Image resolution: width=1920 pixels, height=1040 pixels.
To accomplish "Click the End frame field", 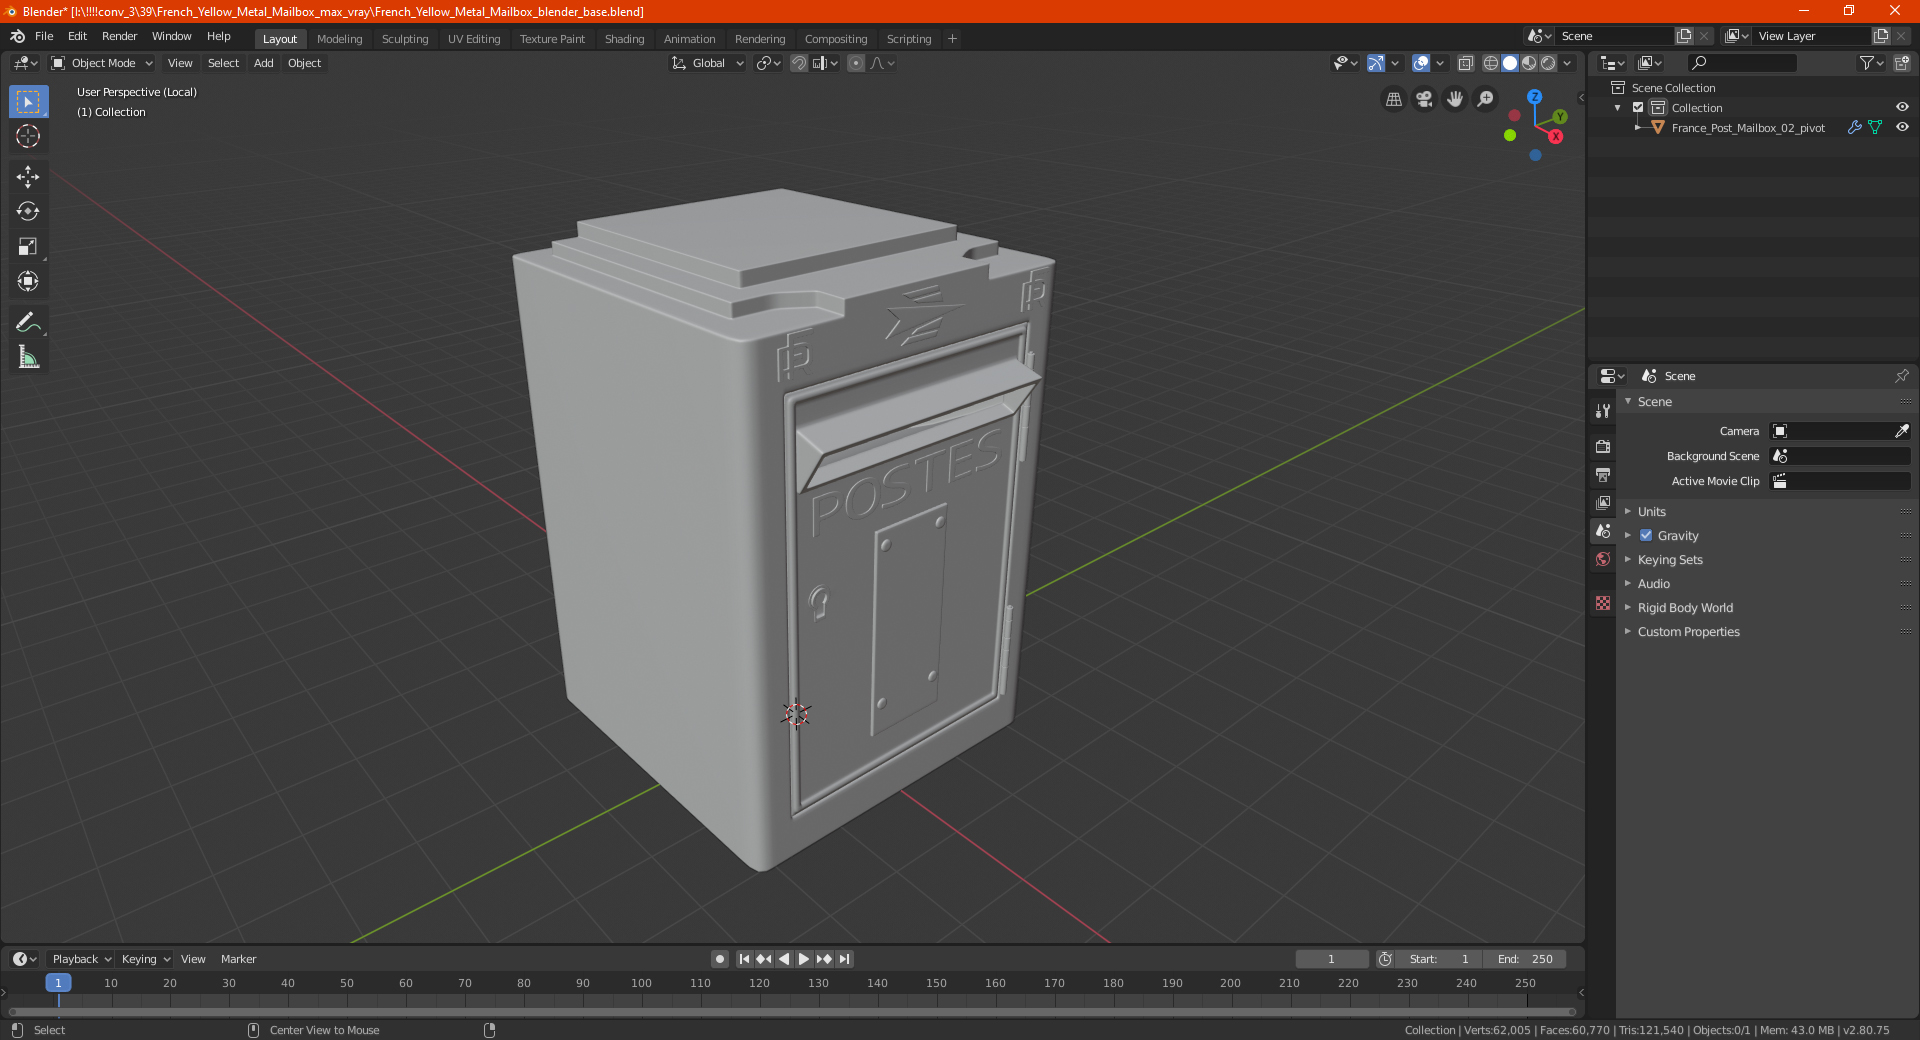I will (x=1524, y=959).
